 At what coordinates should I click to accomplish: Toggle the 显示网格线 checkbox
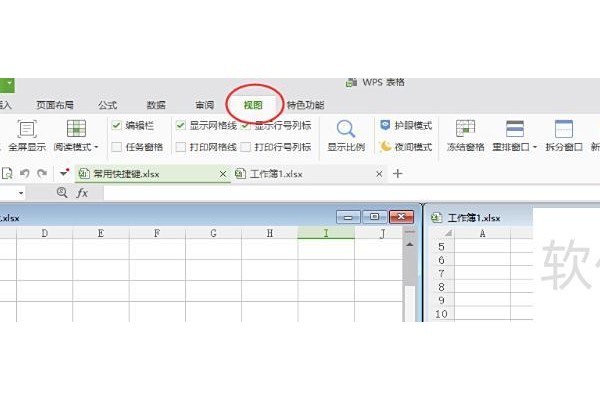click(180, 125)
